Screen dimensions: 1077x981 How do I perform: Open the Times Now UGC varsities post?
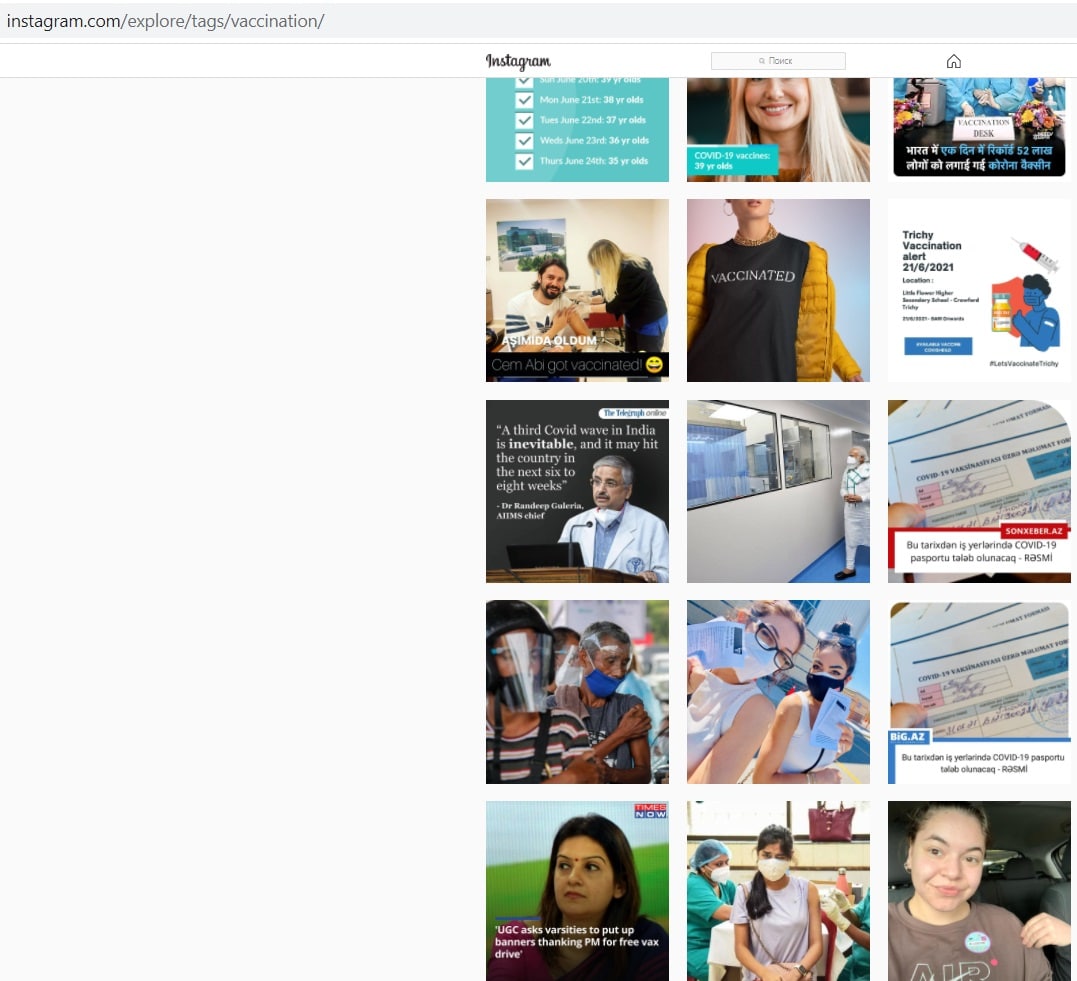click(577, 891)
